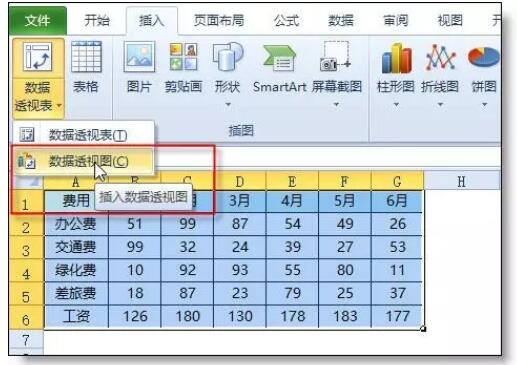Insert 饼图 pie chart icon
The height and width of the screenshot is (365, 517).
(x=484, y=57)
